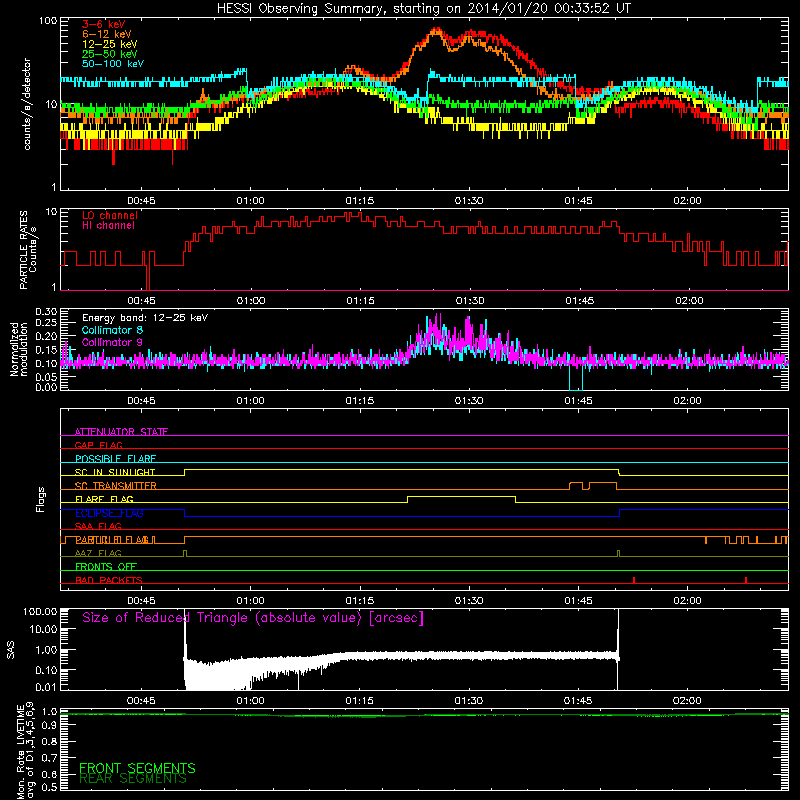Click the counts/s/detector axis label
800x800 pixels.
(x=27, y=104)
